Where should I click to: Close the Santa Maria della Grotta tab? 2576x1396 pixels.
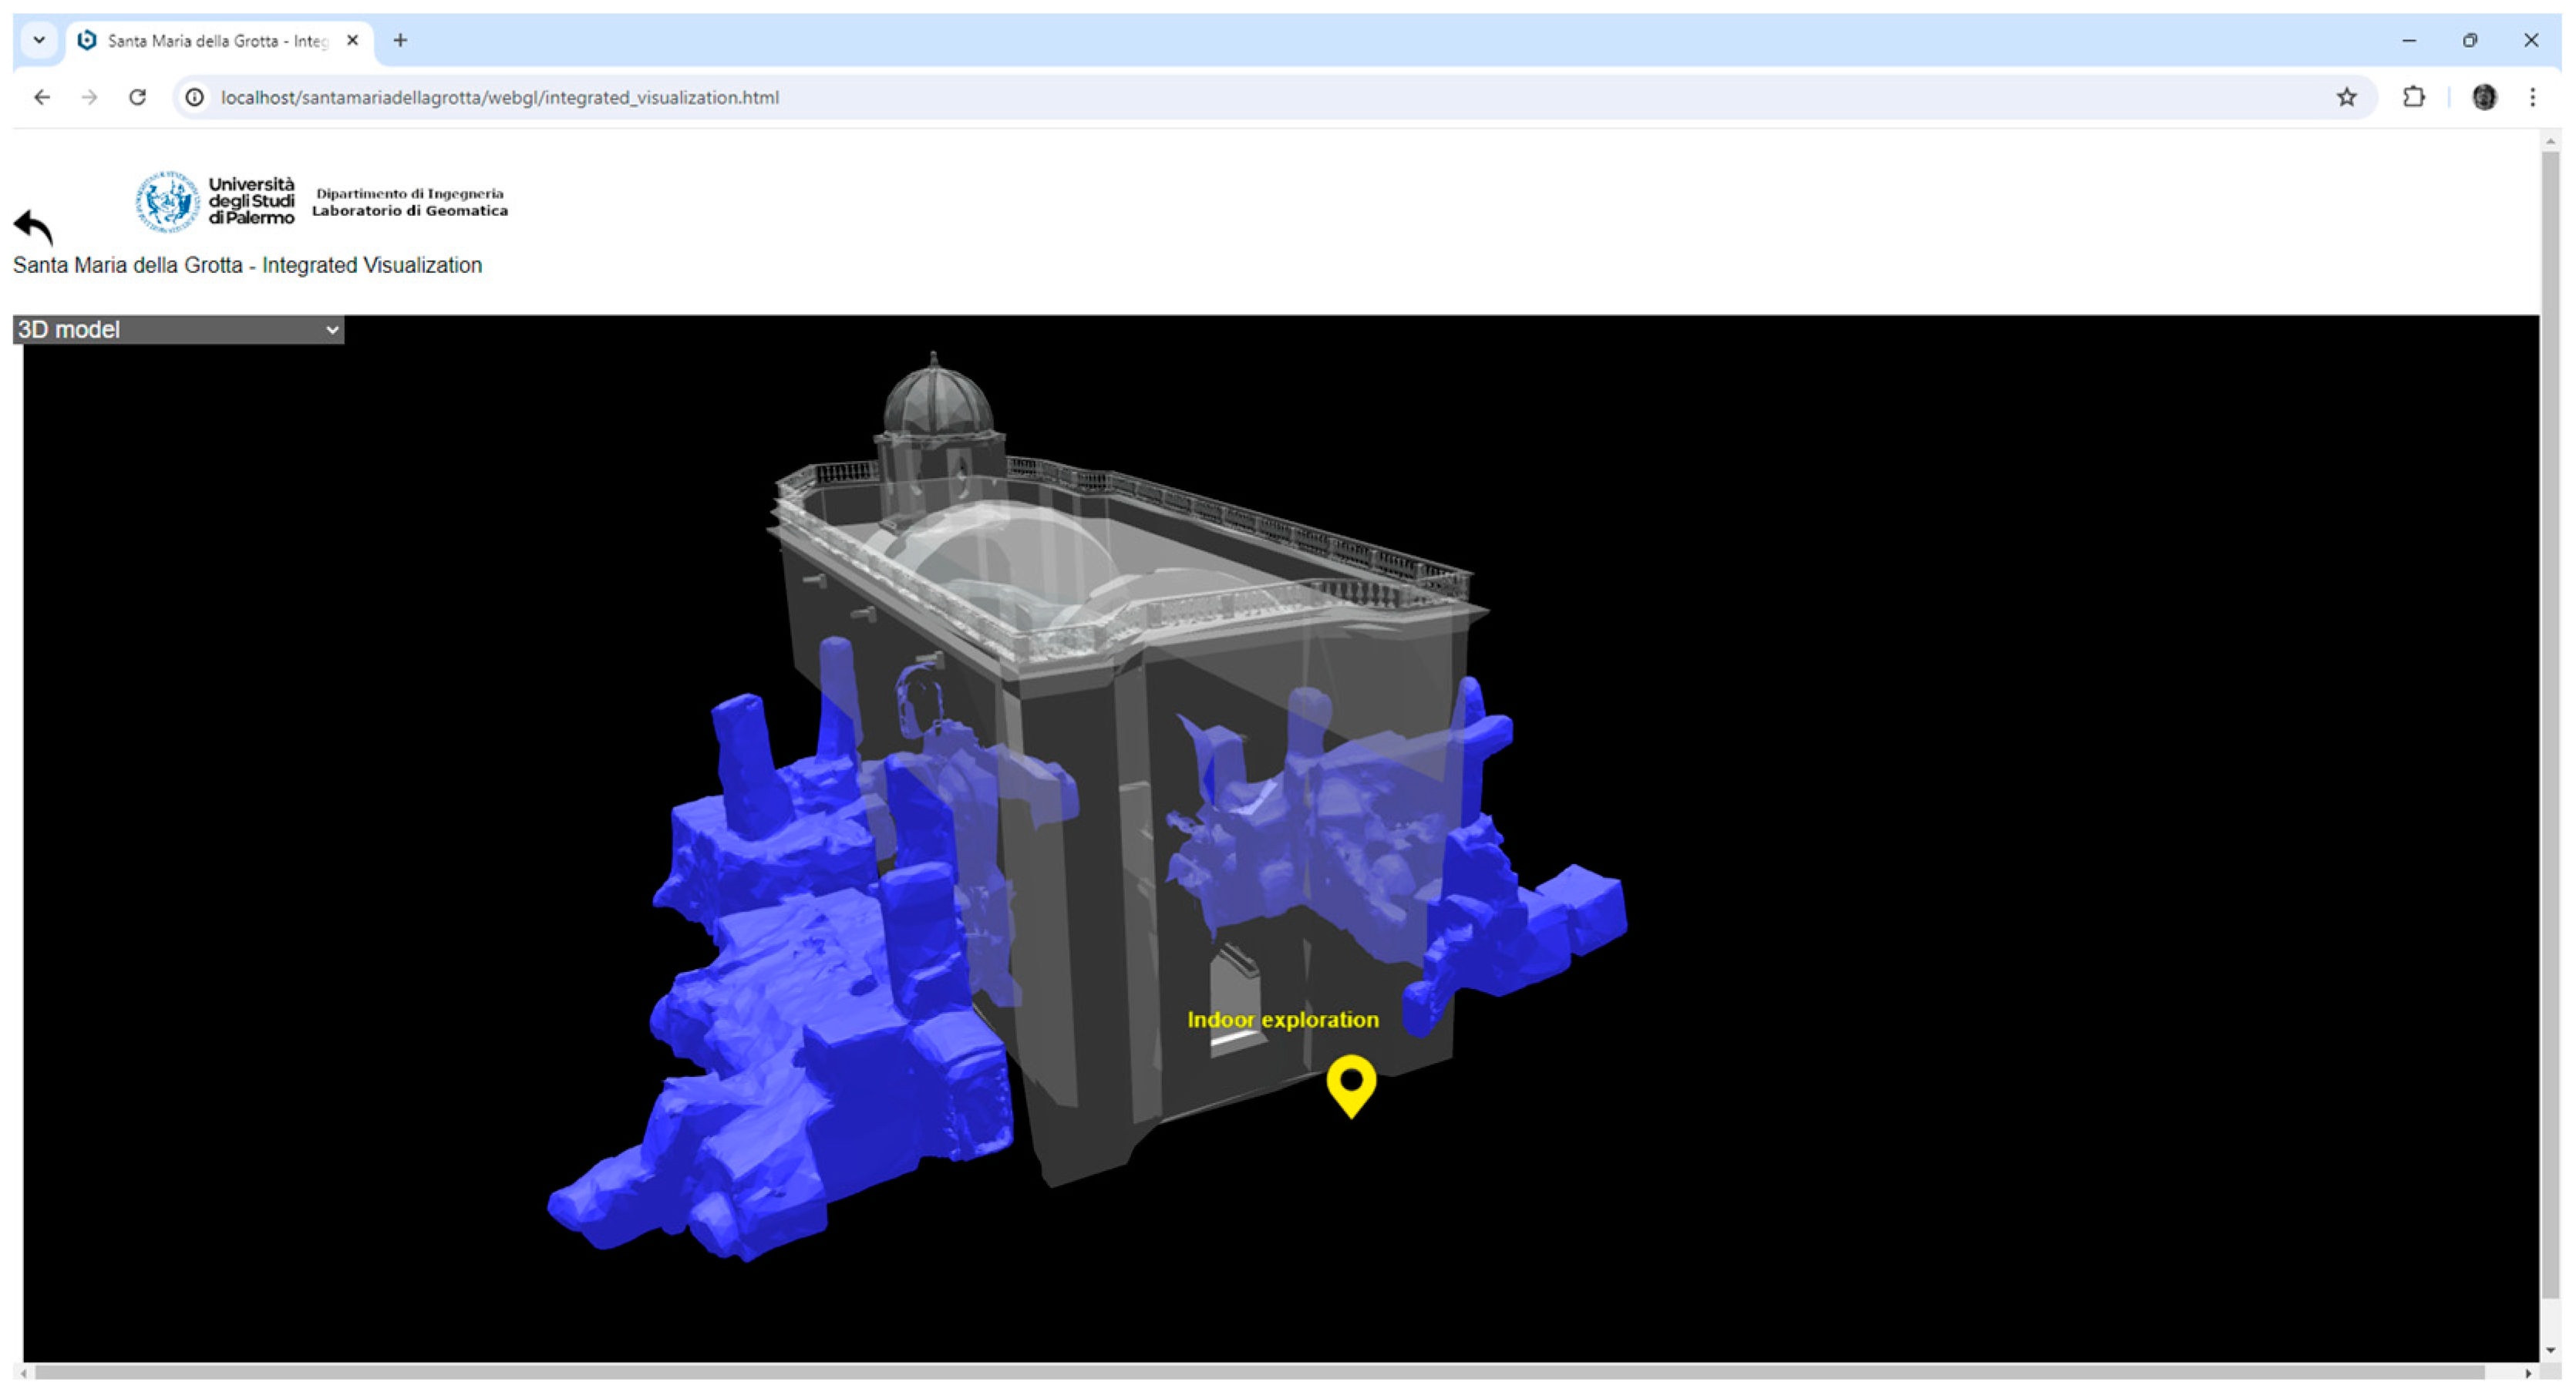(x=352, y=40)
